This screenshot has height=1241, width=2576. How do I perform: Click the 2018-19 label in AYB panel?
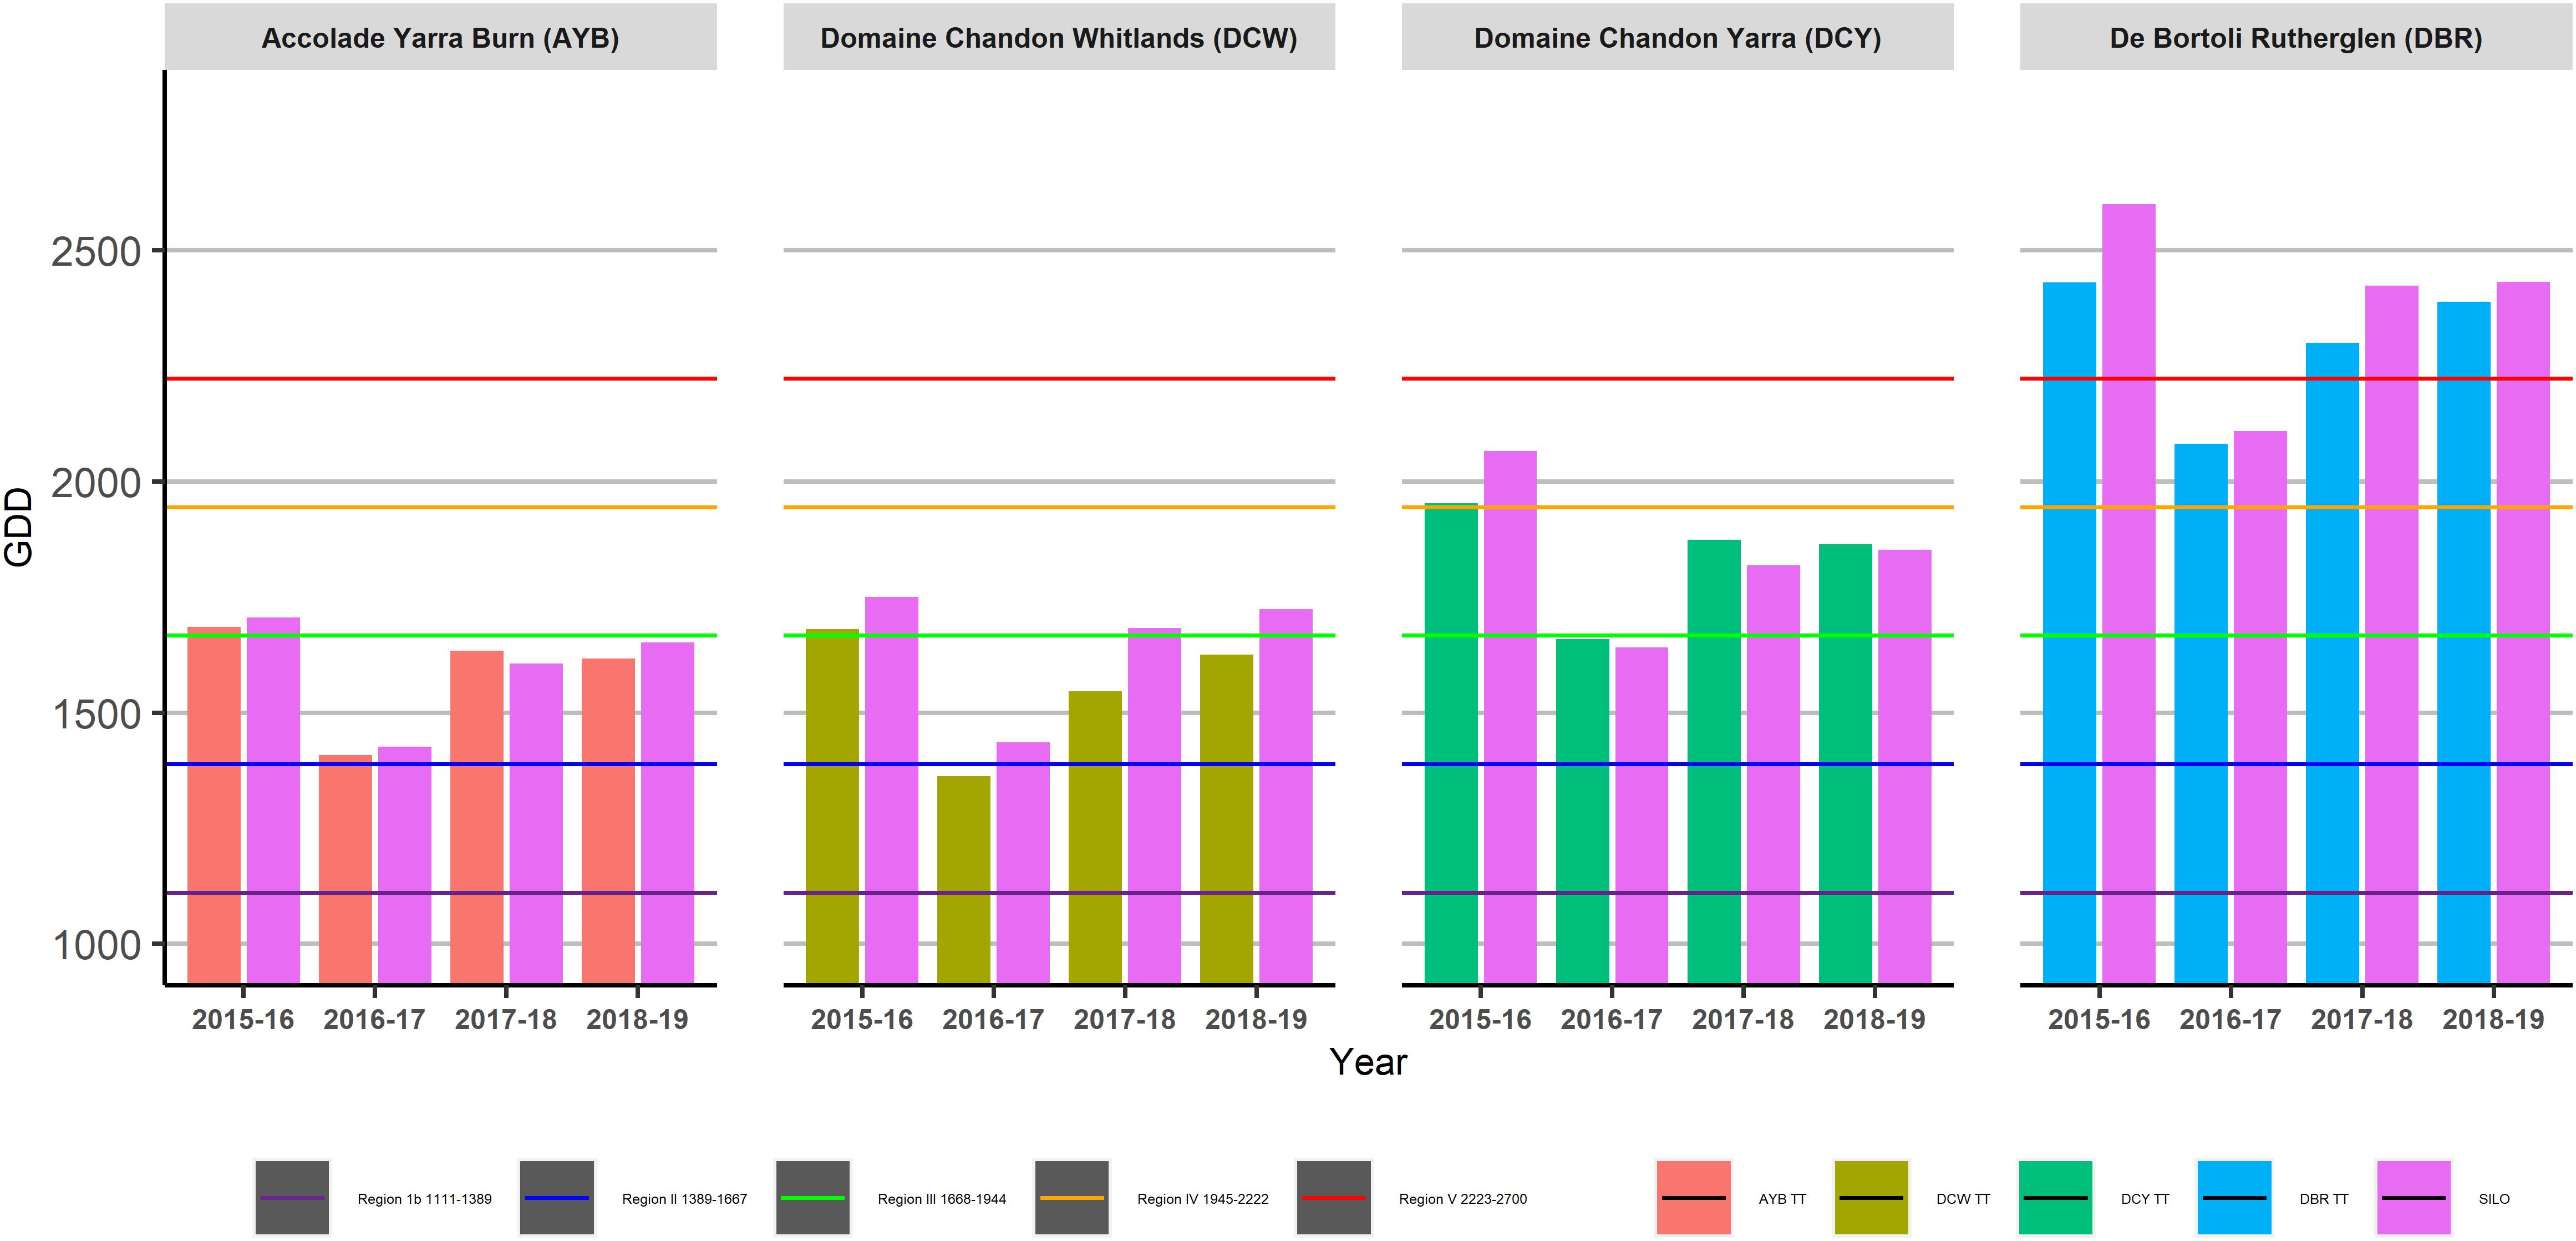coord(637,1019)
